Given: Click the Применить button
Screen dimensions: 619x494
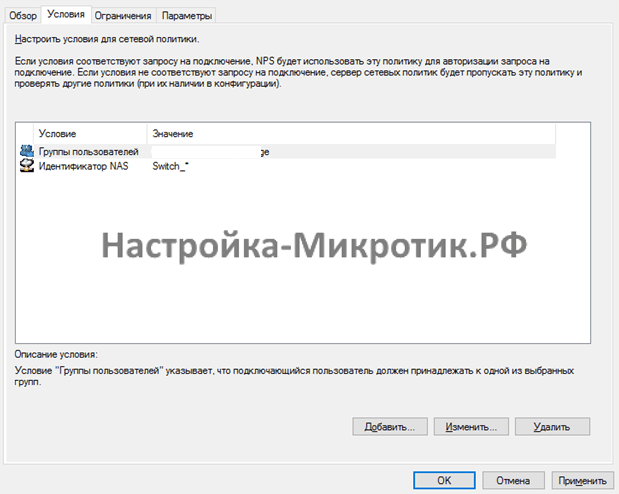Looking at the screenshot, I should click(x=582, y=480).
